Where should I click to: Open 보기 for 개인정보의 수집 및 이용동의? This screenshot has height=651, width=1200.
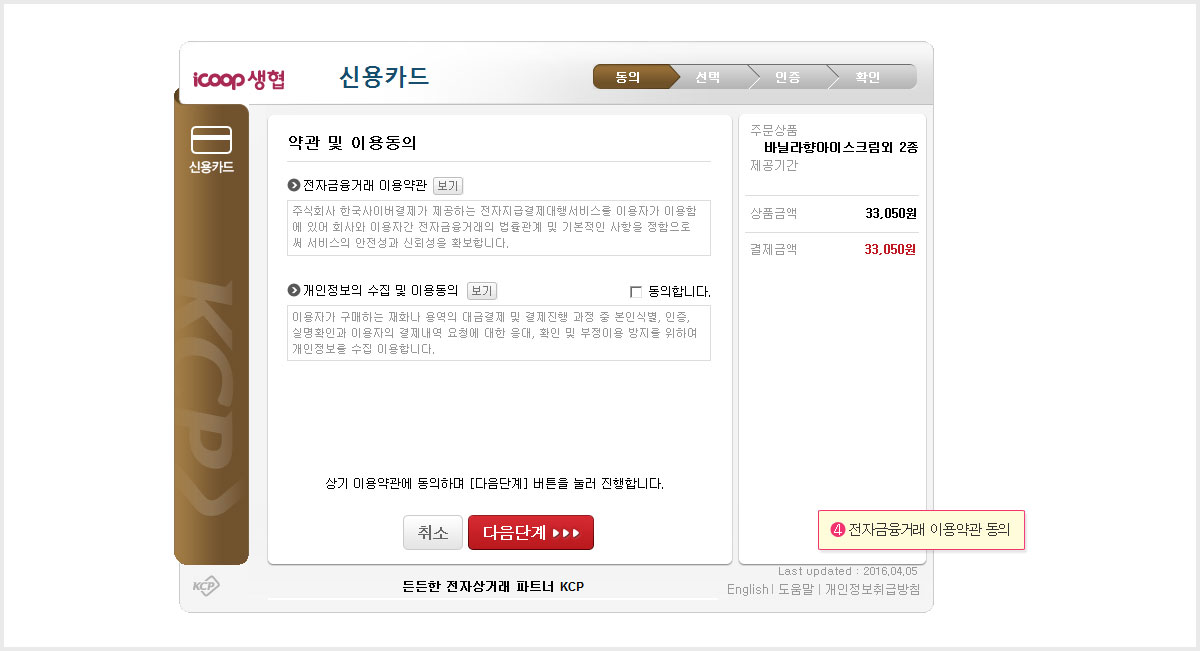(482, 290)
